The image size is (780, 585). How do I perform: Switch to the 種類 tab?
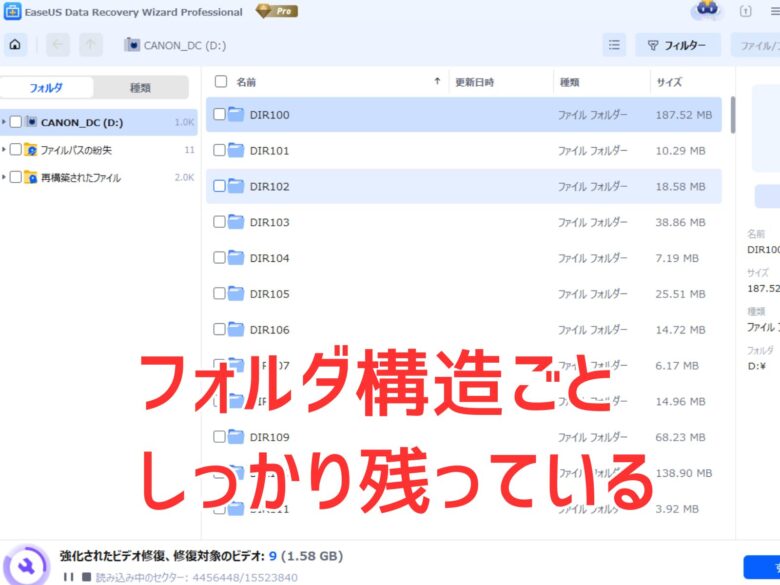click(140, 88)
